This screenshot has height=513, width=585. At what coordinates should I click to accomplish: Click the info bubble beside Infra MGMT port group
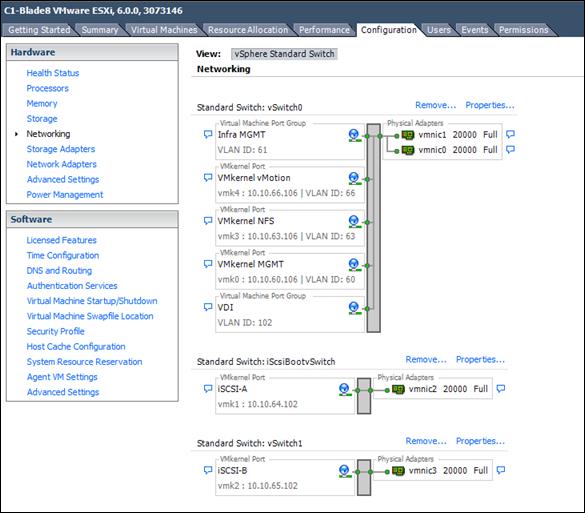click(x=208, y=134)
